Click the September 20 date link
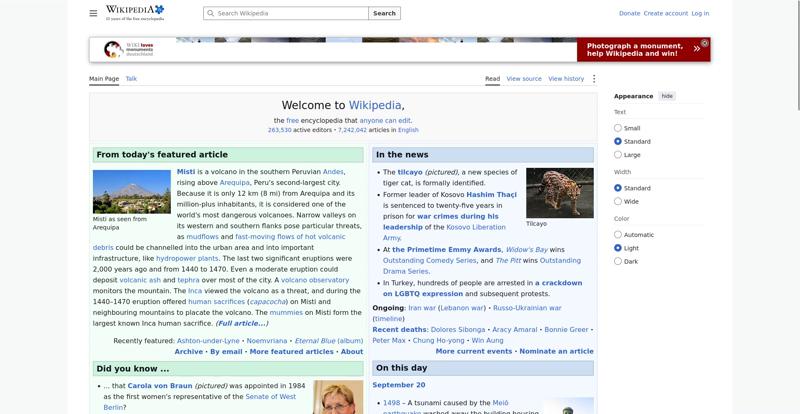 click(x=398, y=385)
